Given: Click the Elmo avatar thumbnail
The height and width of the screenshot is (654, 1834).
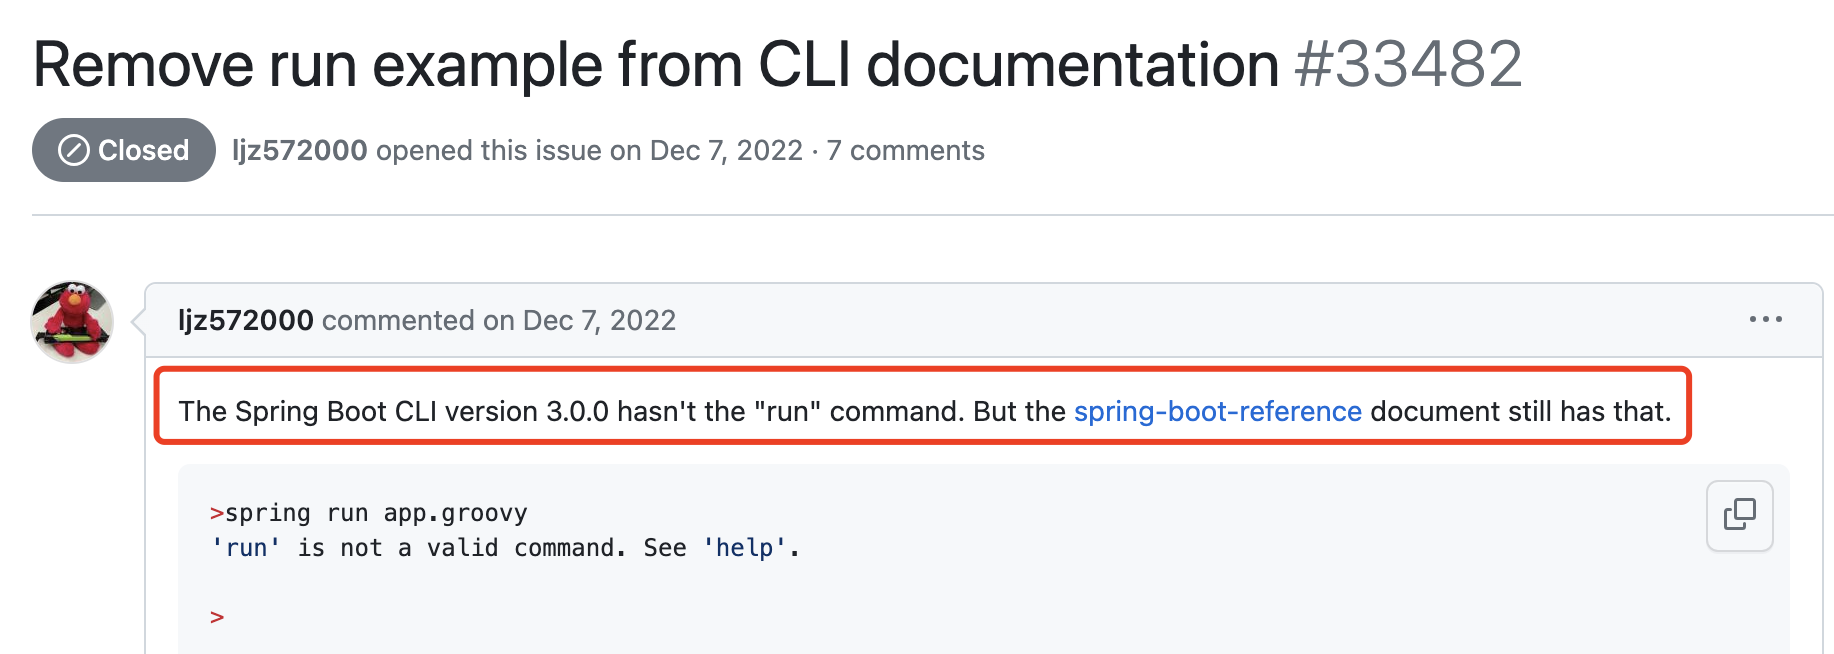Looking at the screenshot, I should click(72, 322).
